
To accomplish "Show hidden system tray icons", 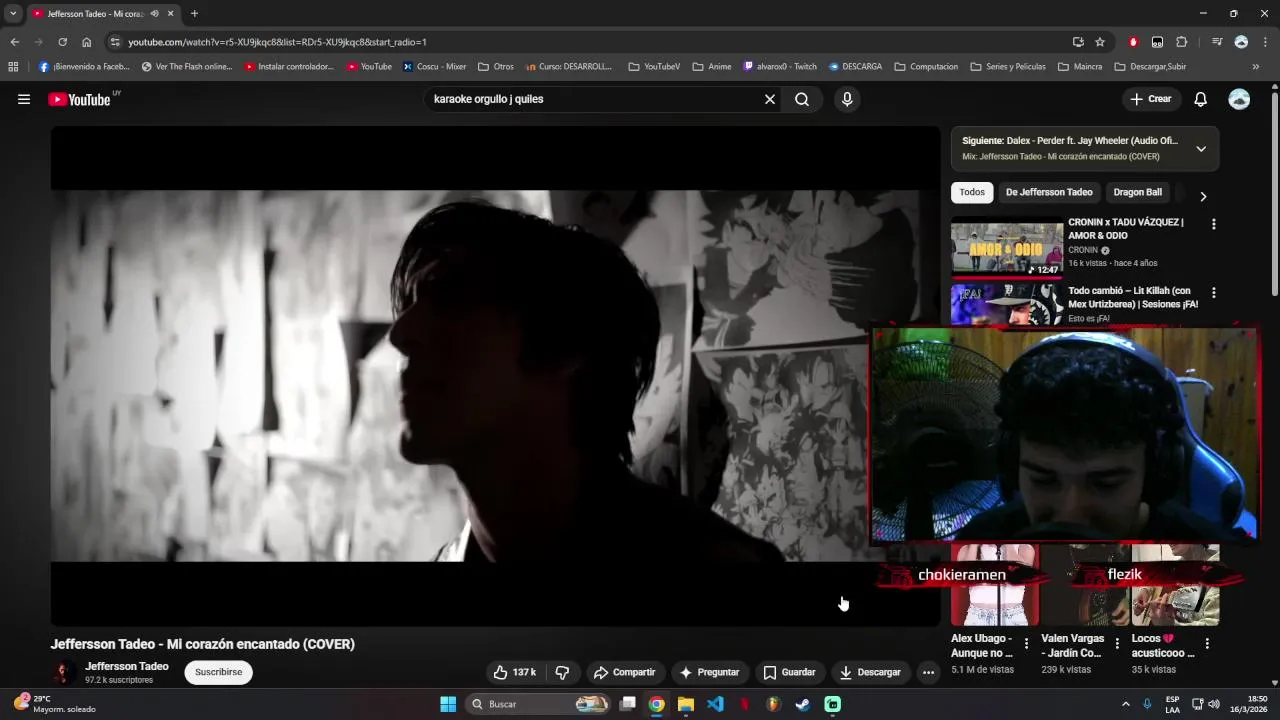I will point(1125,704).
